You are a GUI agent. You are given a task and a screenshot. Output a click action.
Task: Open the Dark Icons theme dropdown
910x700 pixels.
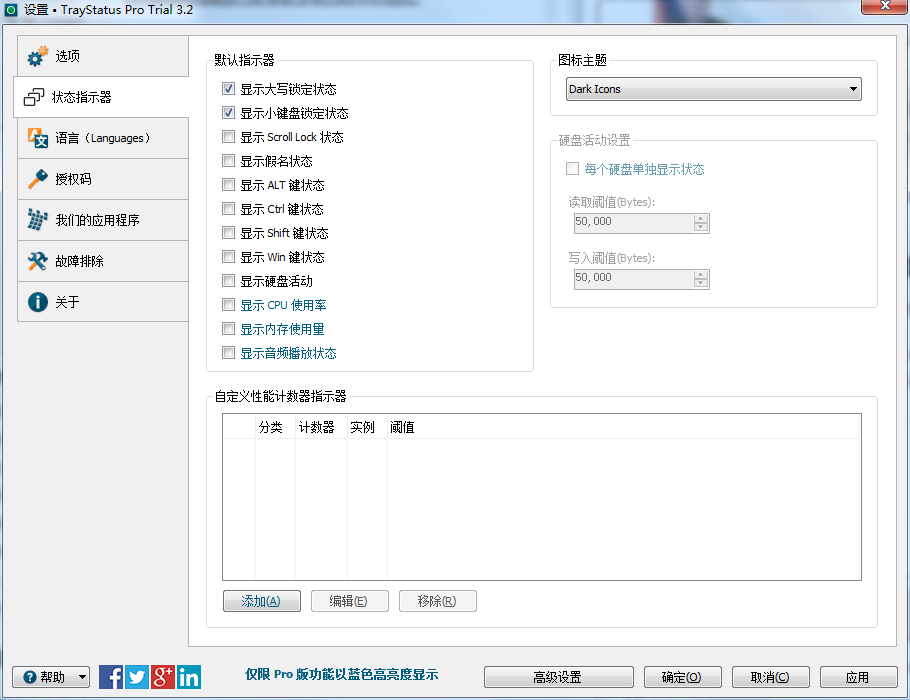tap(713, 89)
